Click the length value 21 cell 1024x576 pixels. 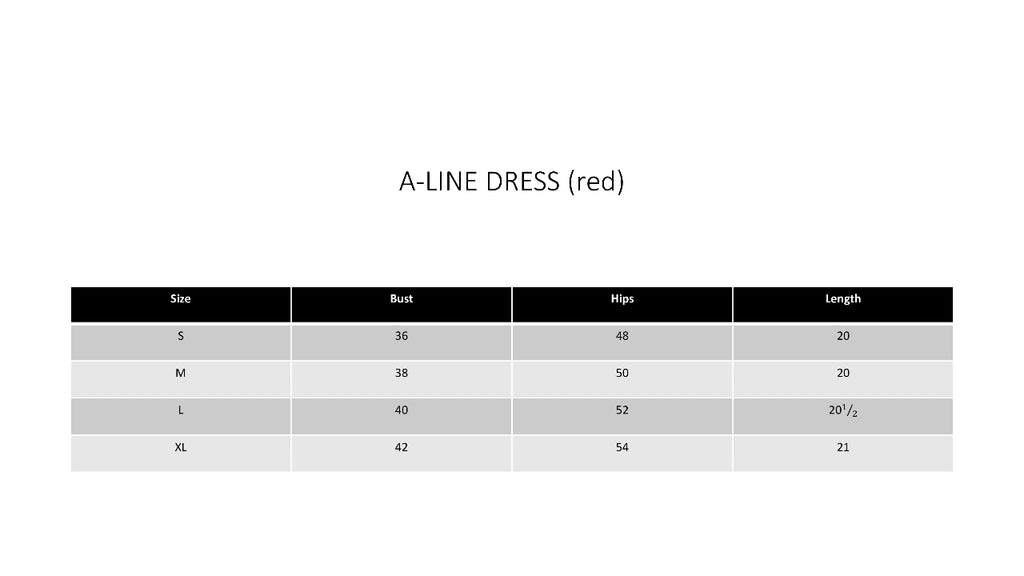tap(843, 448)
